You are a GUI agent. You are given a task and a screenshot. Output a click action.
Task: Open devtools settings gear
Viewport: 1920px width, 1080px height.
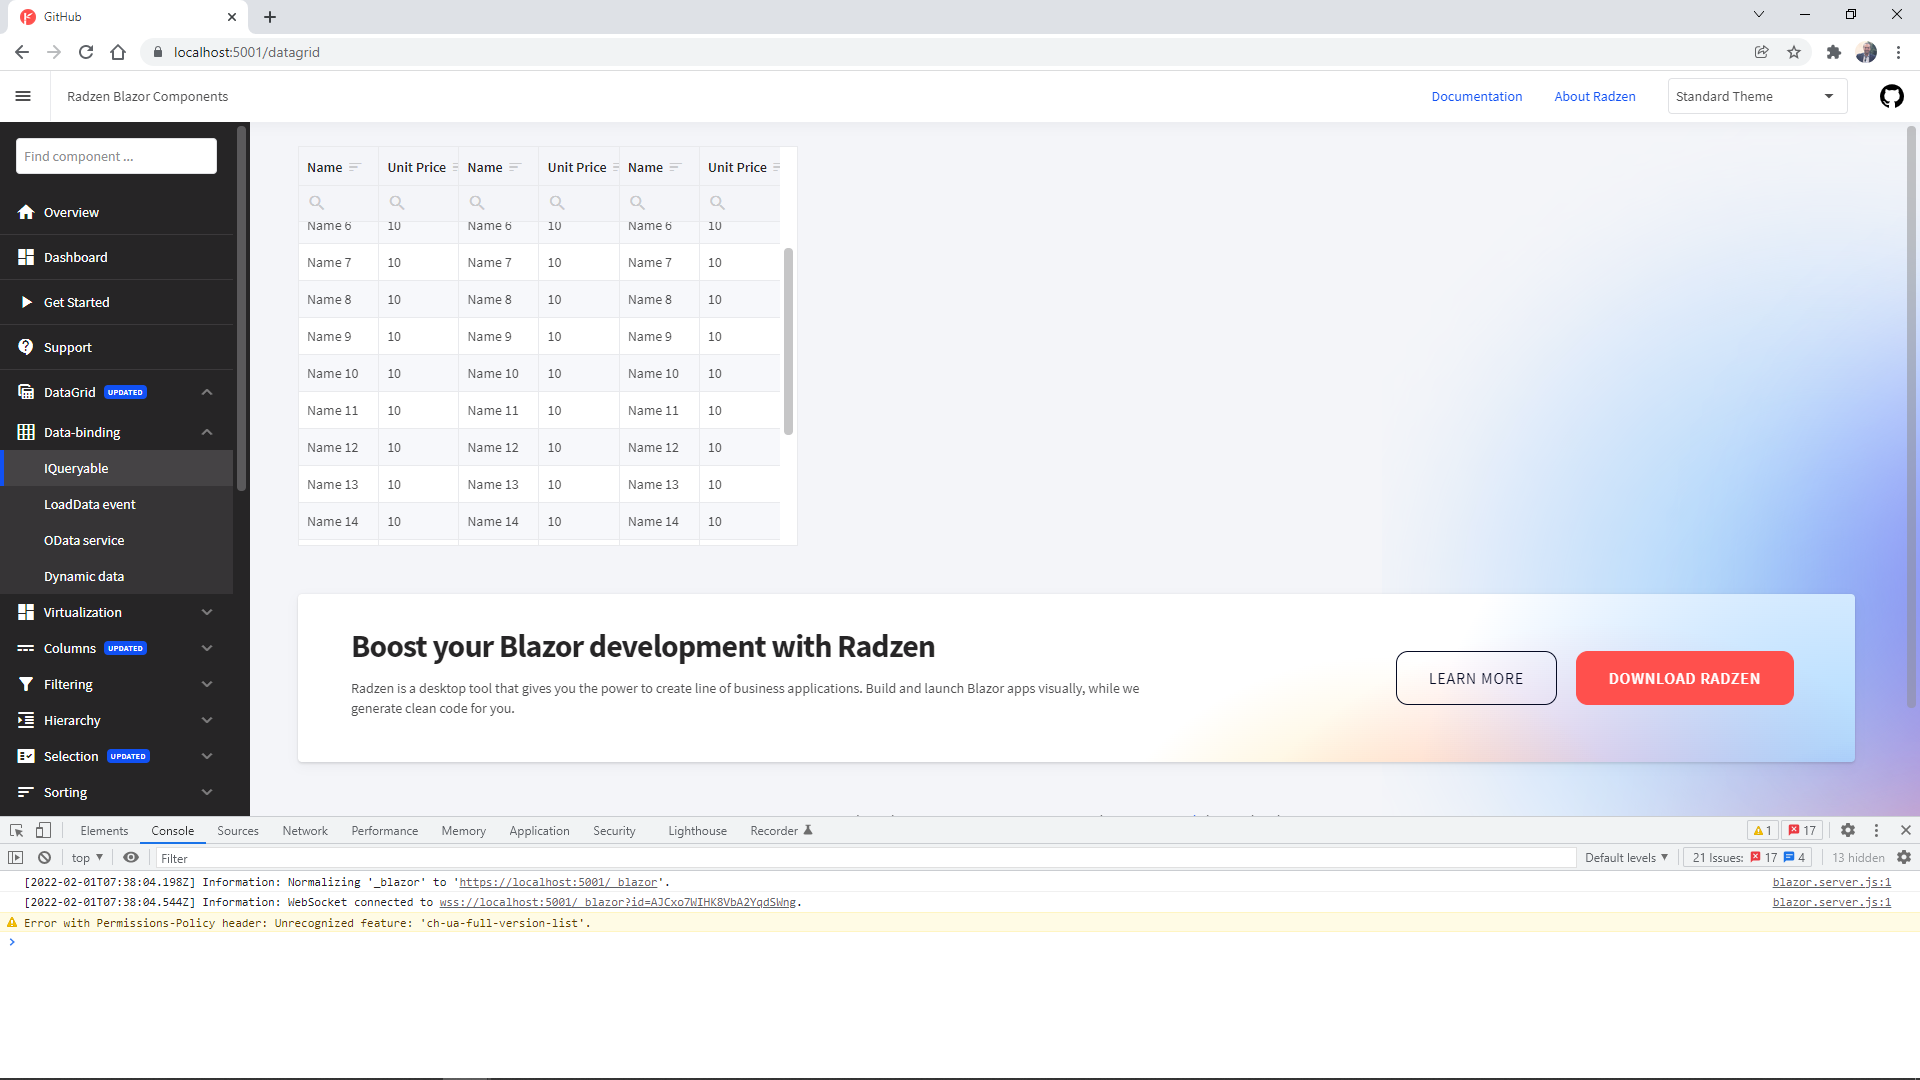(1848, 830)
